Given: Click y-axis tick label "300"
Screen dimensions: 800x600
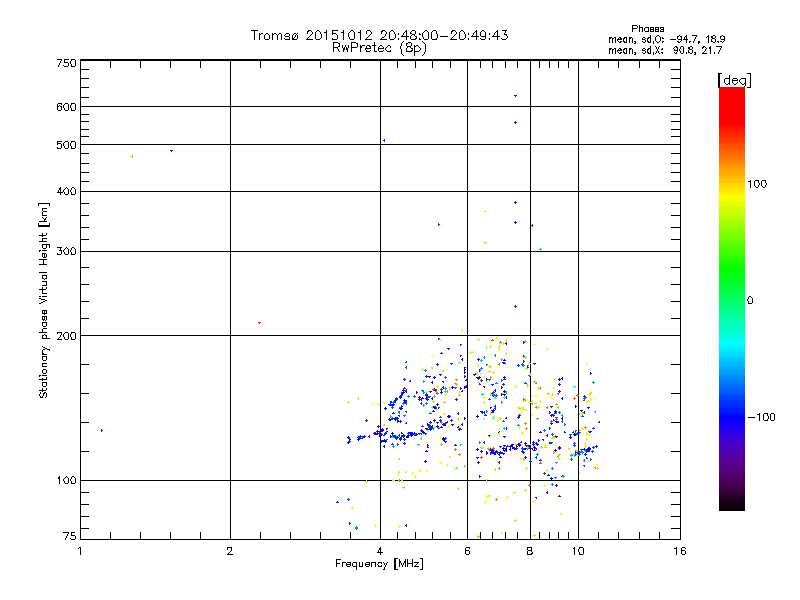Looking at the screenshot, I should pos(66,252).
